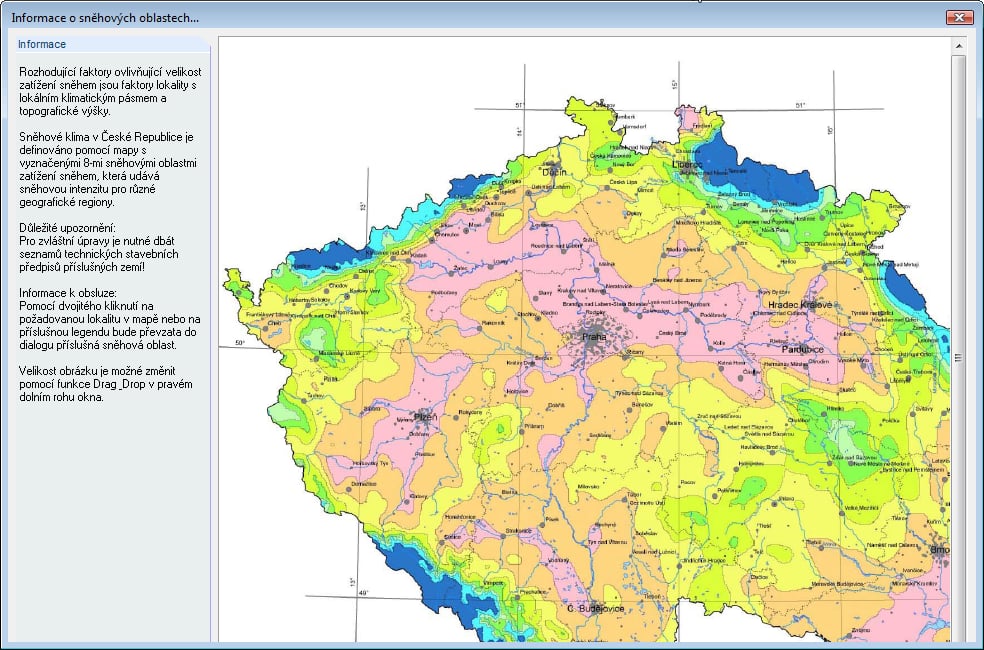Viewport: 984px width, 650px height.
Task: Click the Důležité upozornění text paragraph
Action: (x=99, y=247)
